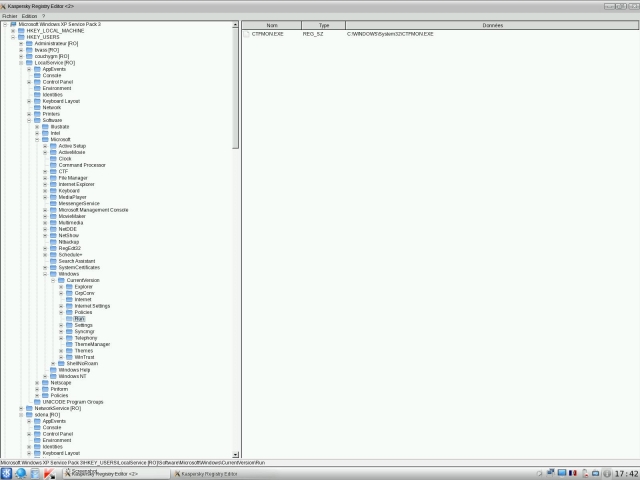The width and height of the screenshot is (640, 480).
Task: Click the CurrentVersion folder icon
Action: point(61,280)
